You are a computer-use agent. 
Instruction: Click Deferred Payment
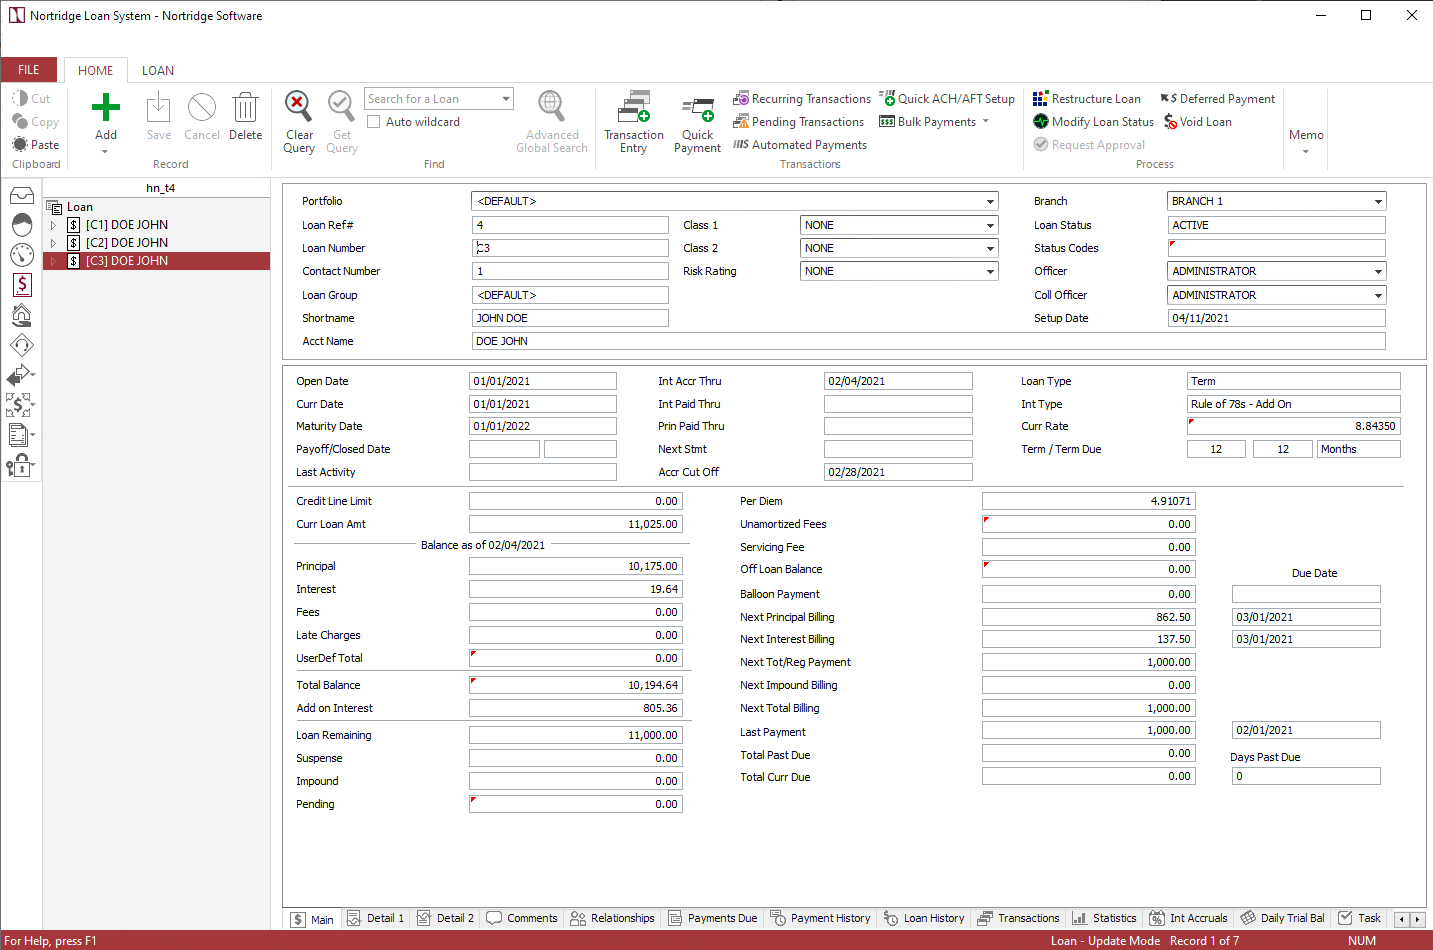click(1218, 99)
